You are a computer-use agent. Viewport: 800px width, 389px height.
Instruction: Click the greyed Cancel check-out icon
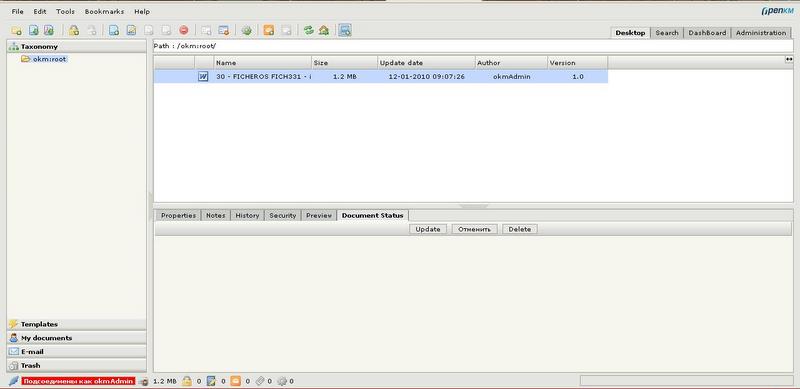[166, 31]
